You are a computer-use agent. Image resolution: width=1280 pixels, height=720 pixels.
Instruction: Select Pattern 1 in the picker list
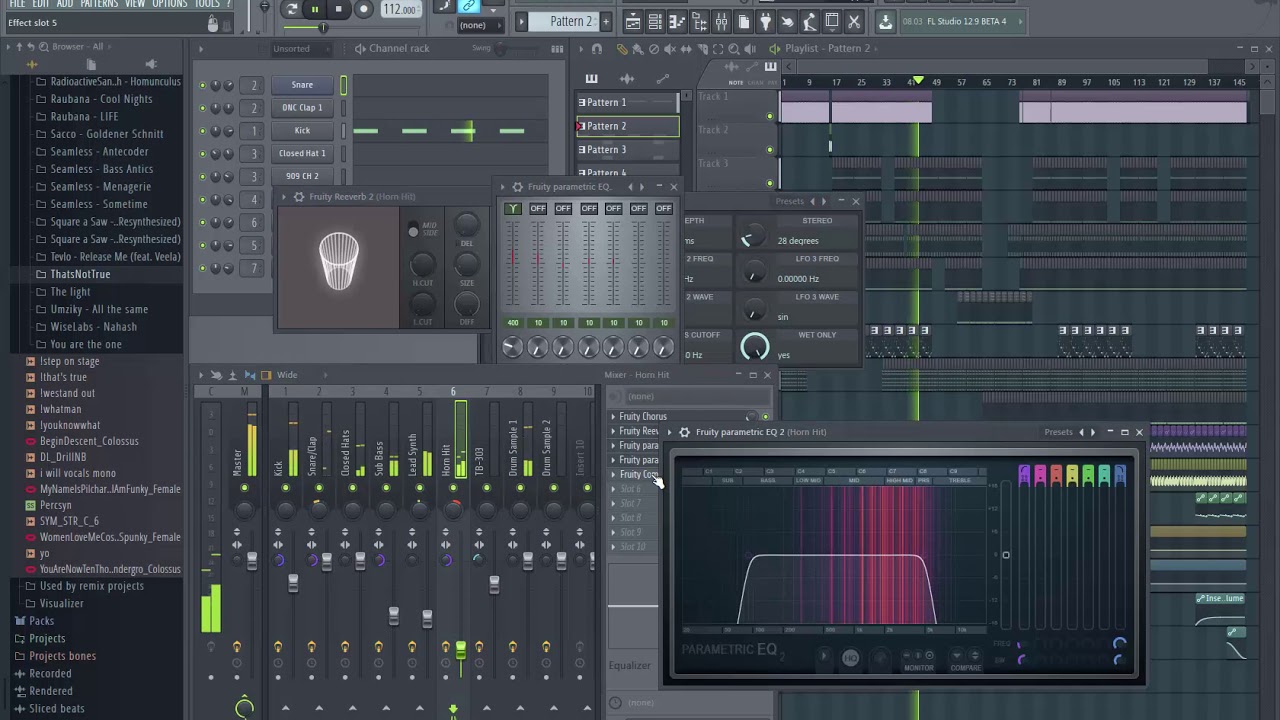point(627,102)
